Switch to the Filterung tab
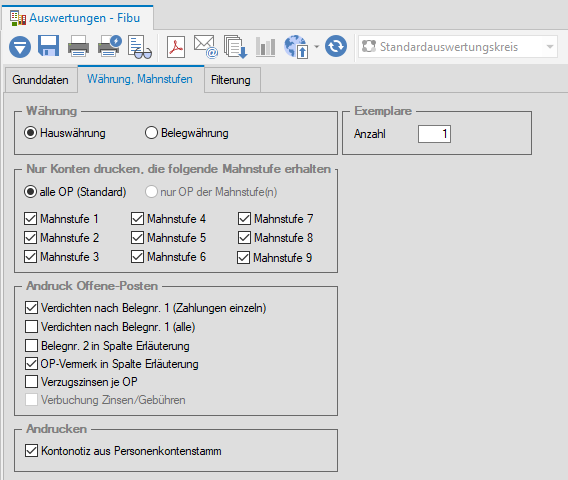The image size is (568, 480). [x=231, y=80]
